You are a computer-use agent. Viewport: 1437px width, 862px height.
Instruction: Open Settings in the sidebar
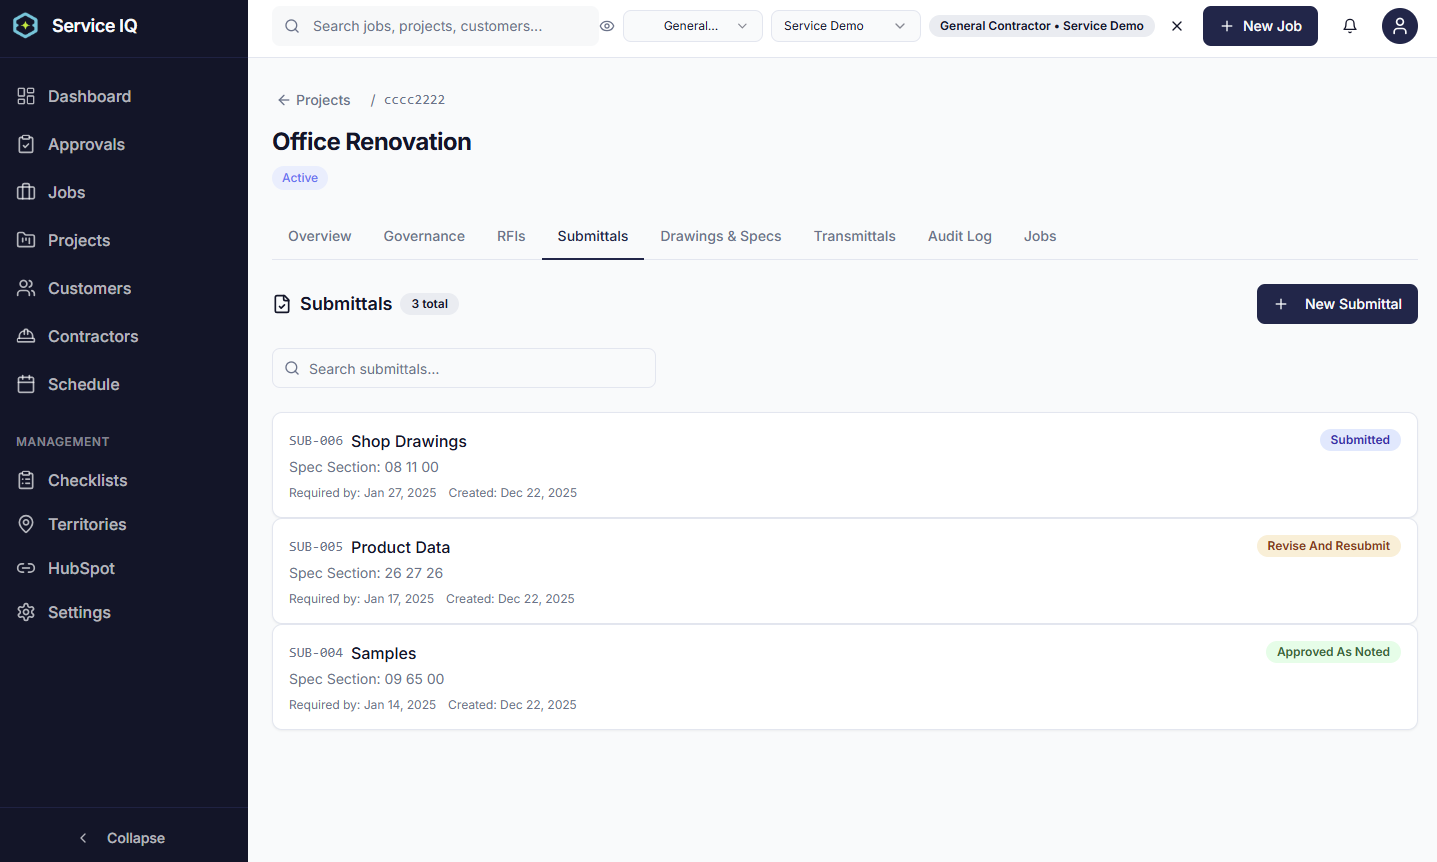pos(124,612)
